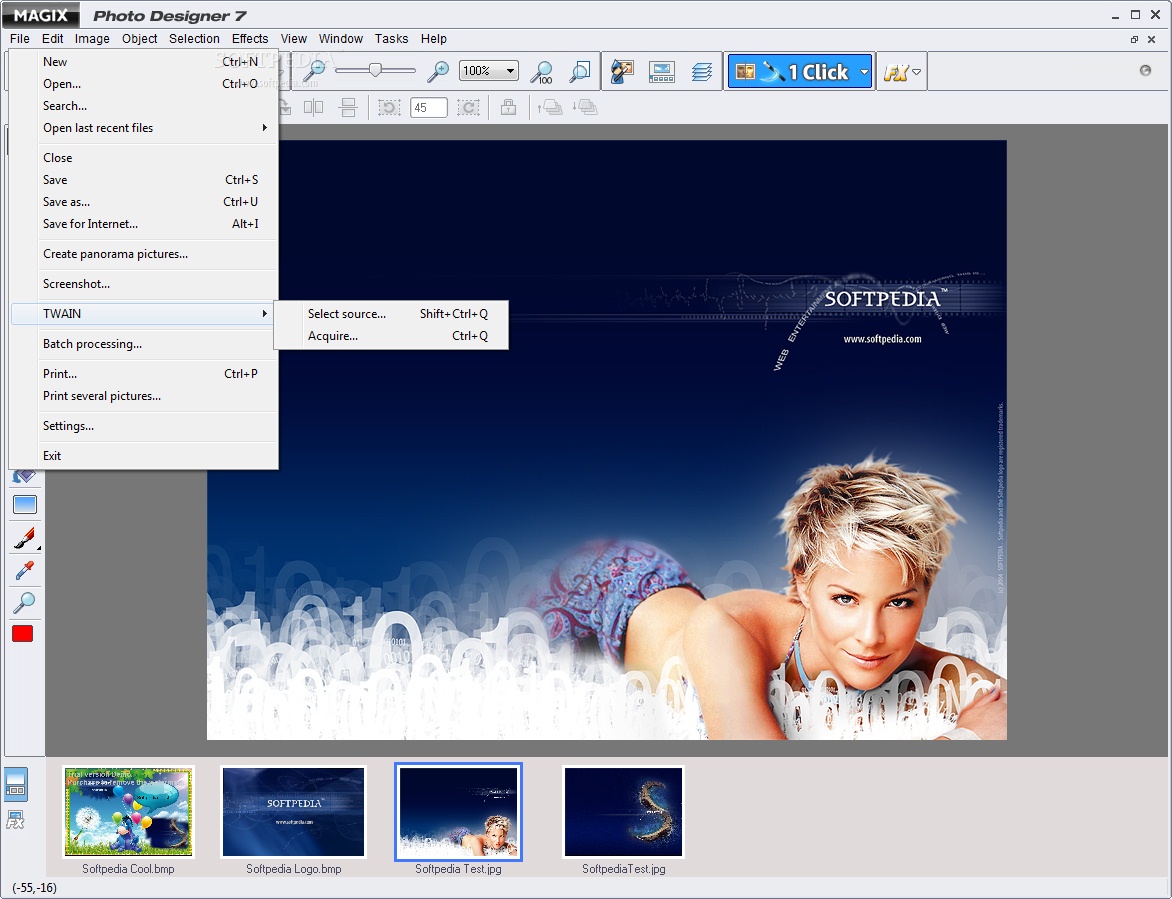Set zoom to 100 percent icon
Viewport: 1172px width, 899px height.
tap(541, 72)
